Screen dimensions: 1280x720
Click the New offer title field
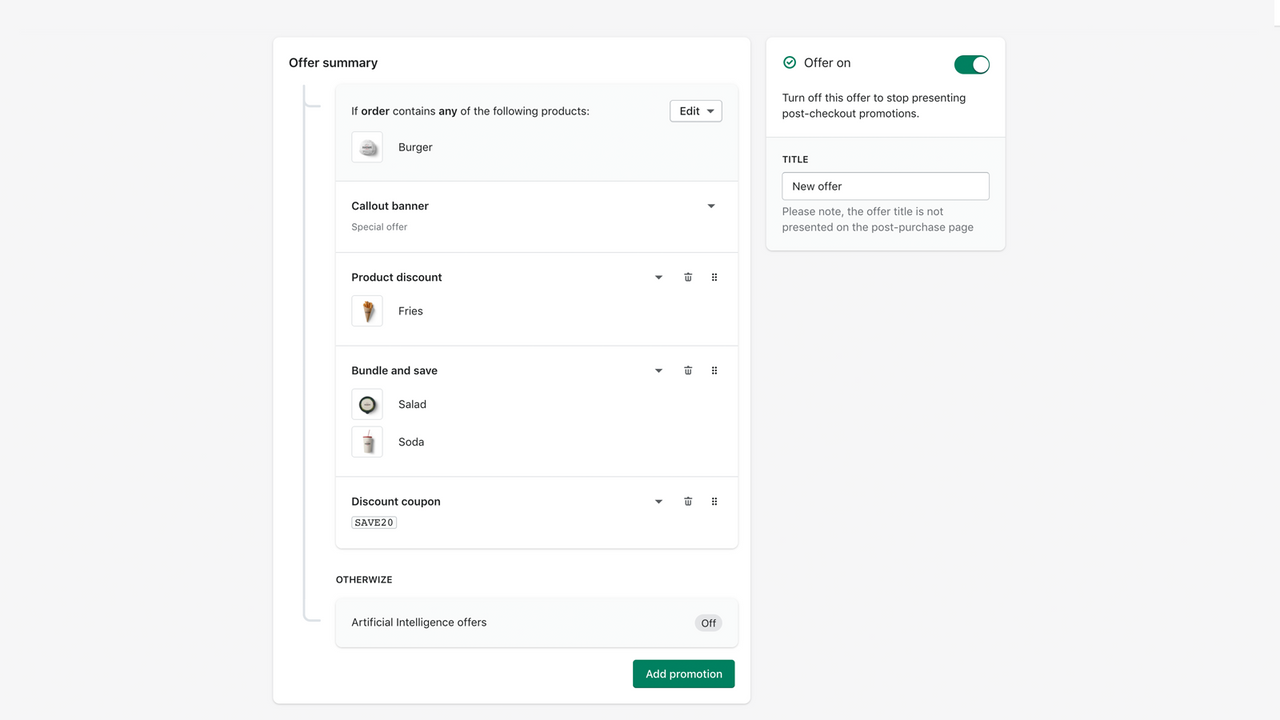(x=885, y=186)
